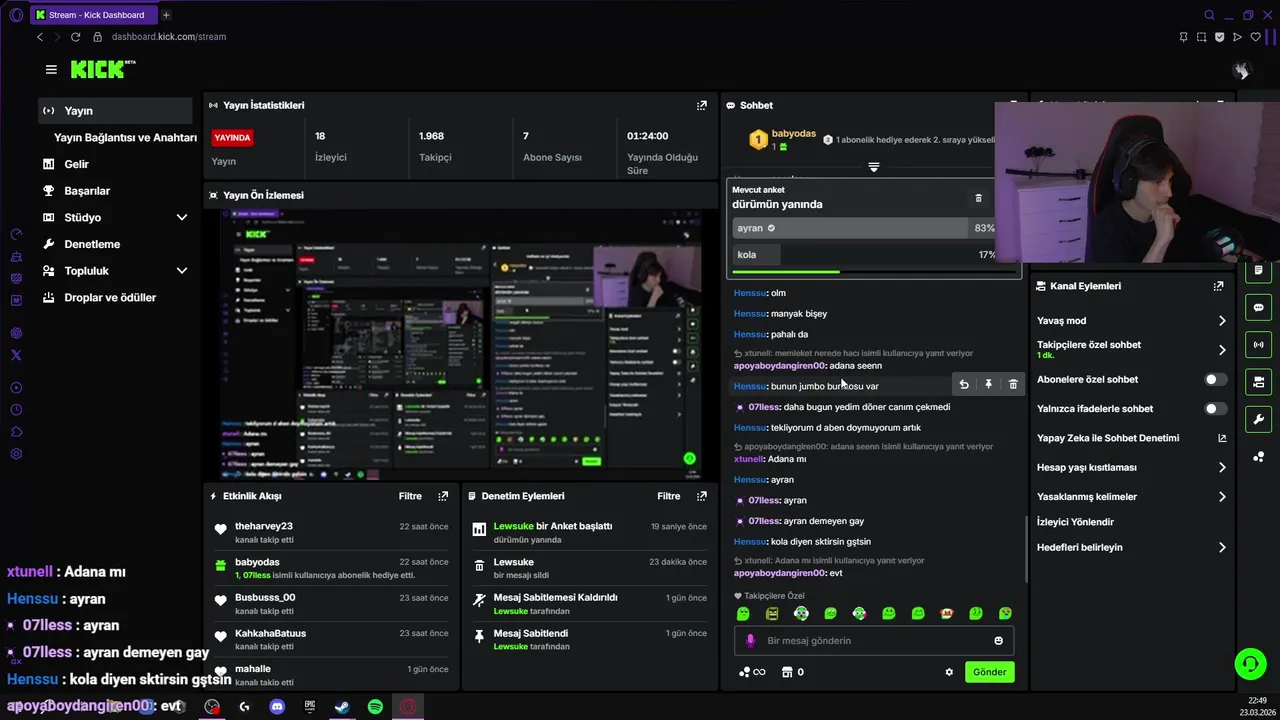Viewport: 1280px width, 720px height.
Task: Open the channel points infinity icon
Action: point(752,672)
